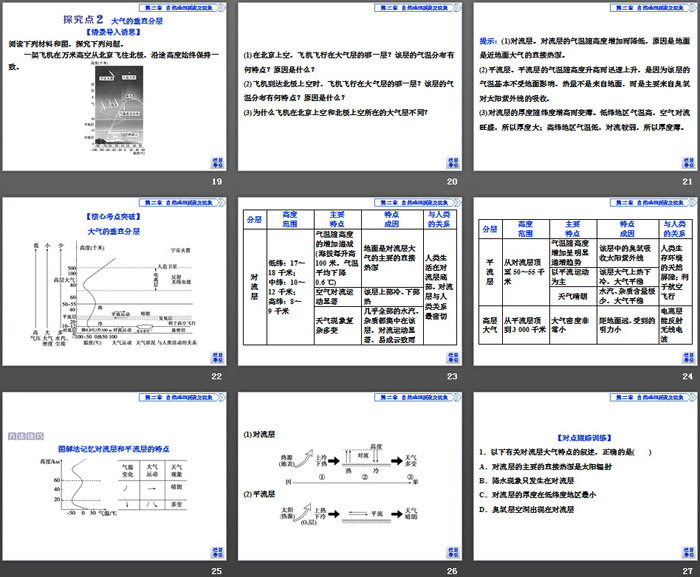
Task: Click navigation icon in slide 26 corner
Action: tap(453, 552)
